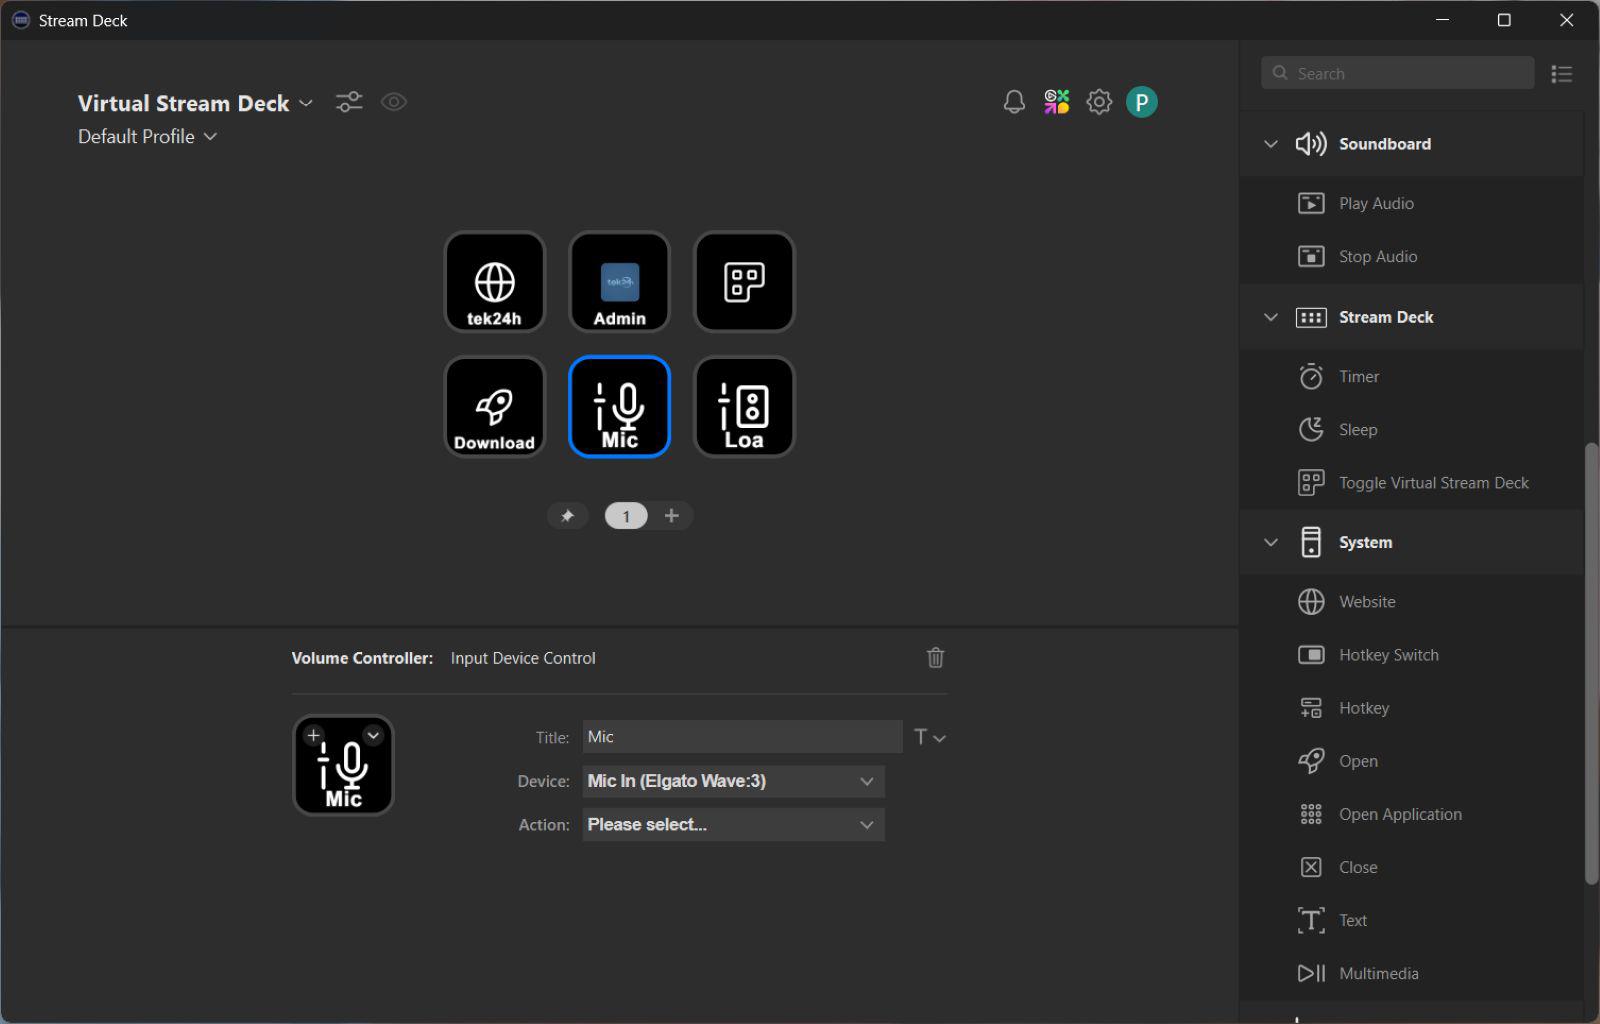Select the Open Application action
Viewport: 1600px width, 1024px height.
(1399, 813)
